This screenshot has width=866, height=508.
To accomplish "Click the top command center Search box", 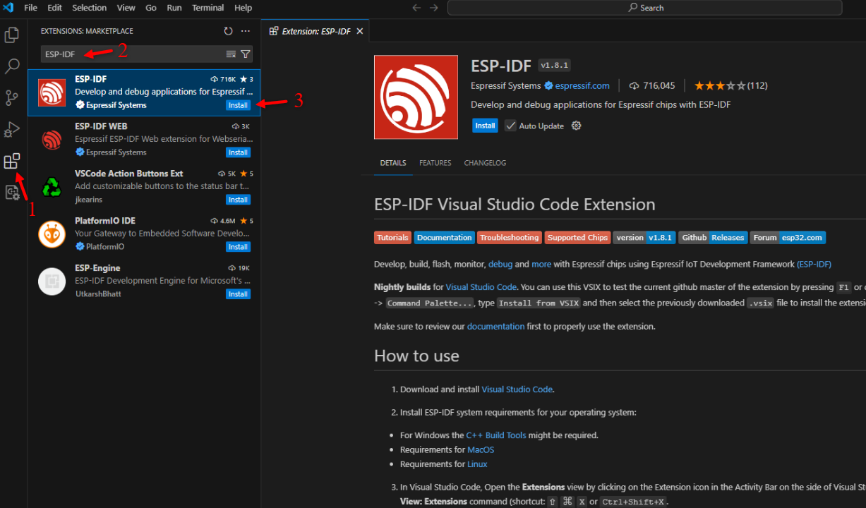I will (645, 8).
